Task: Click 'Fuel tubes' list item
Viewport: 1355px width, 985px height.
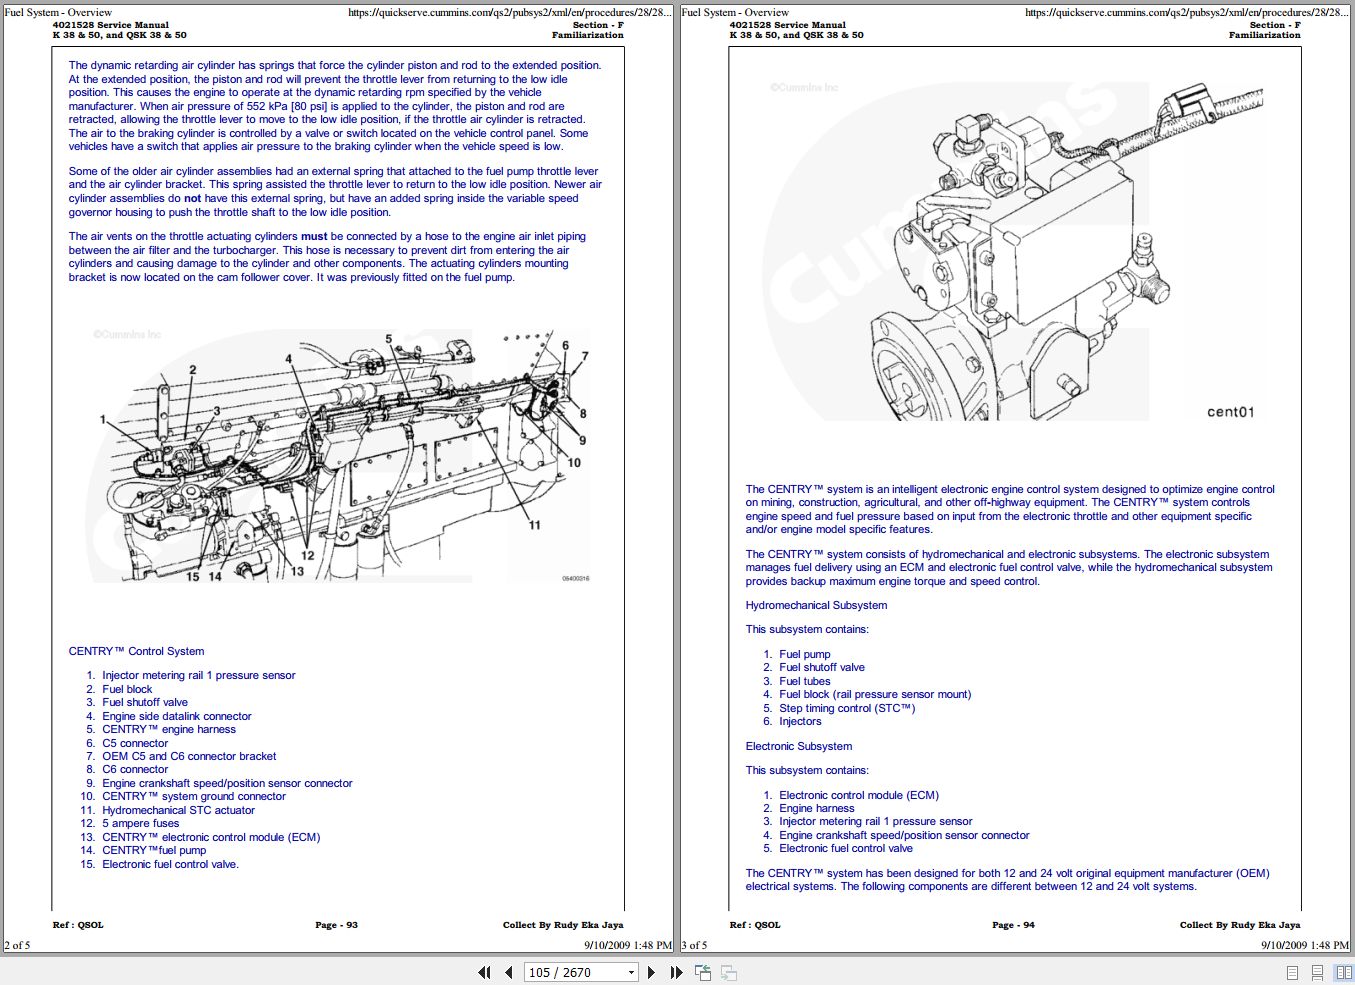Action: (x=805, y=681)
